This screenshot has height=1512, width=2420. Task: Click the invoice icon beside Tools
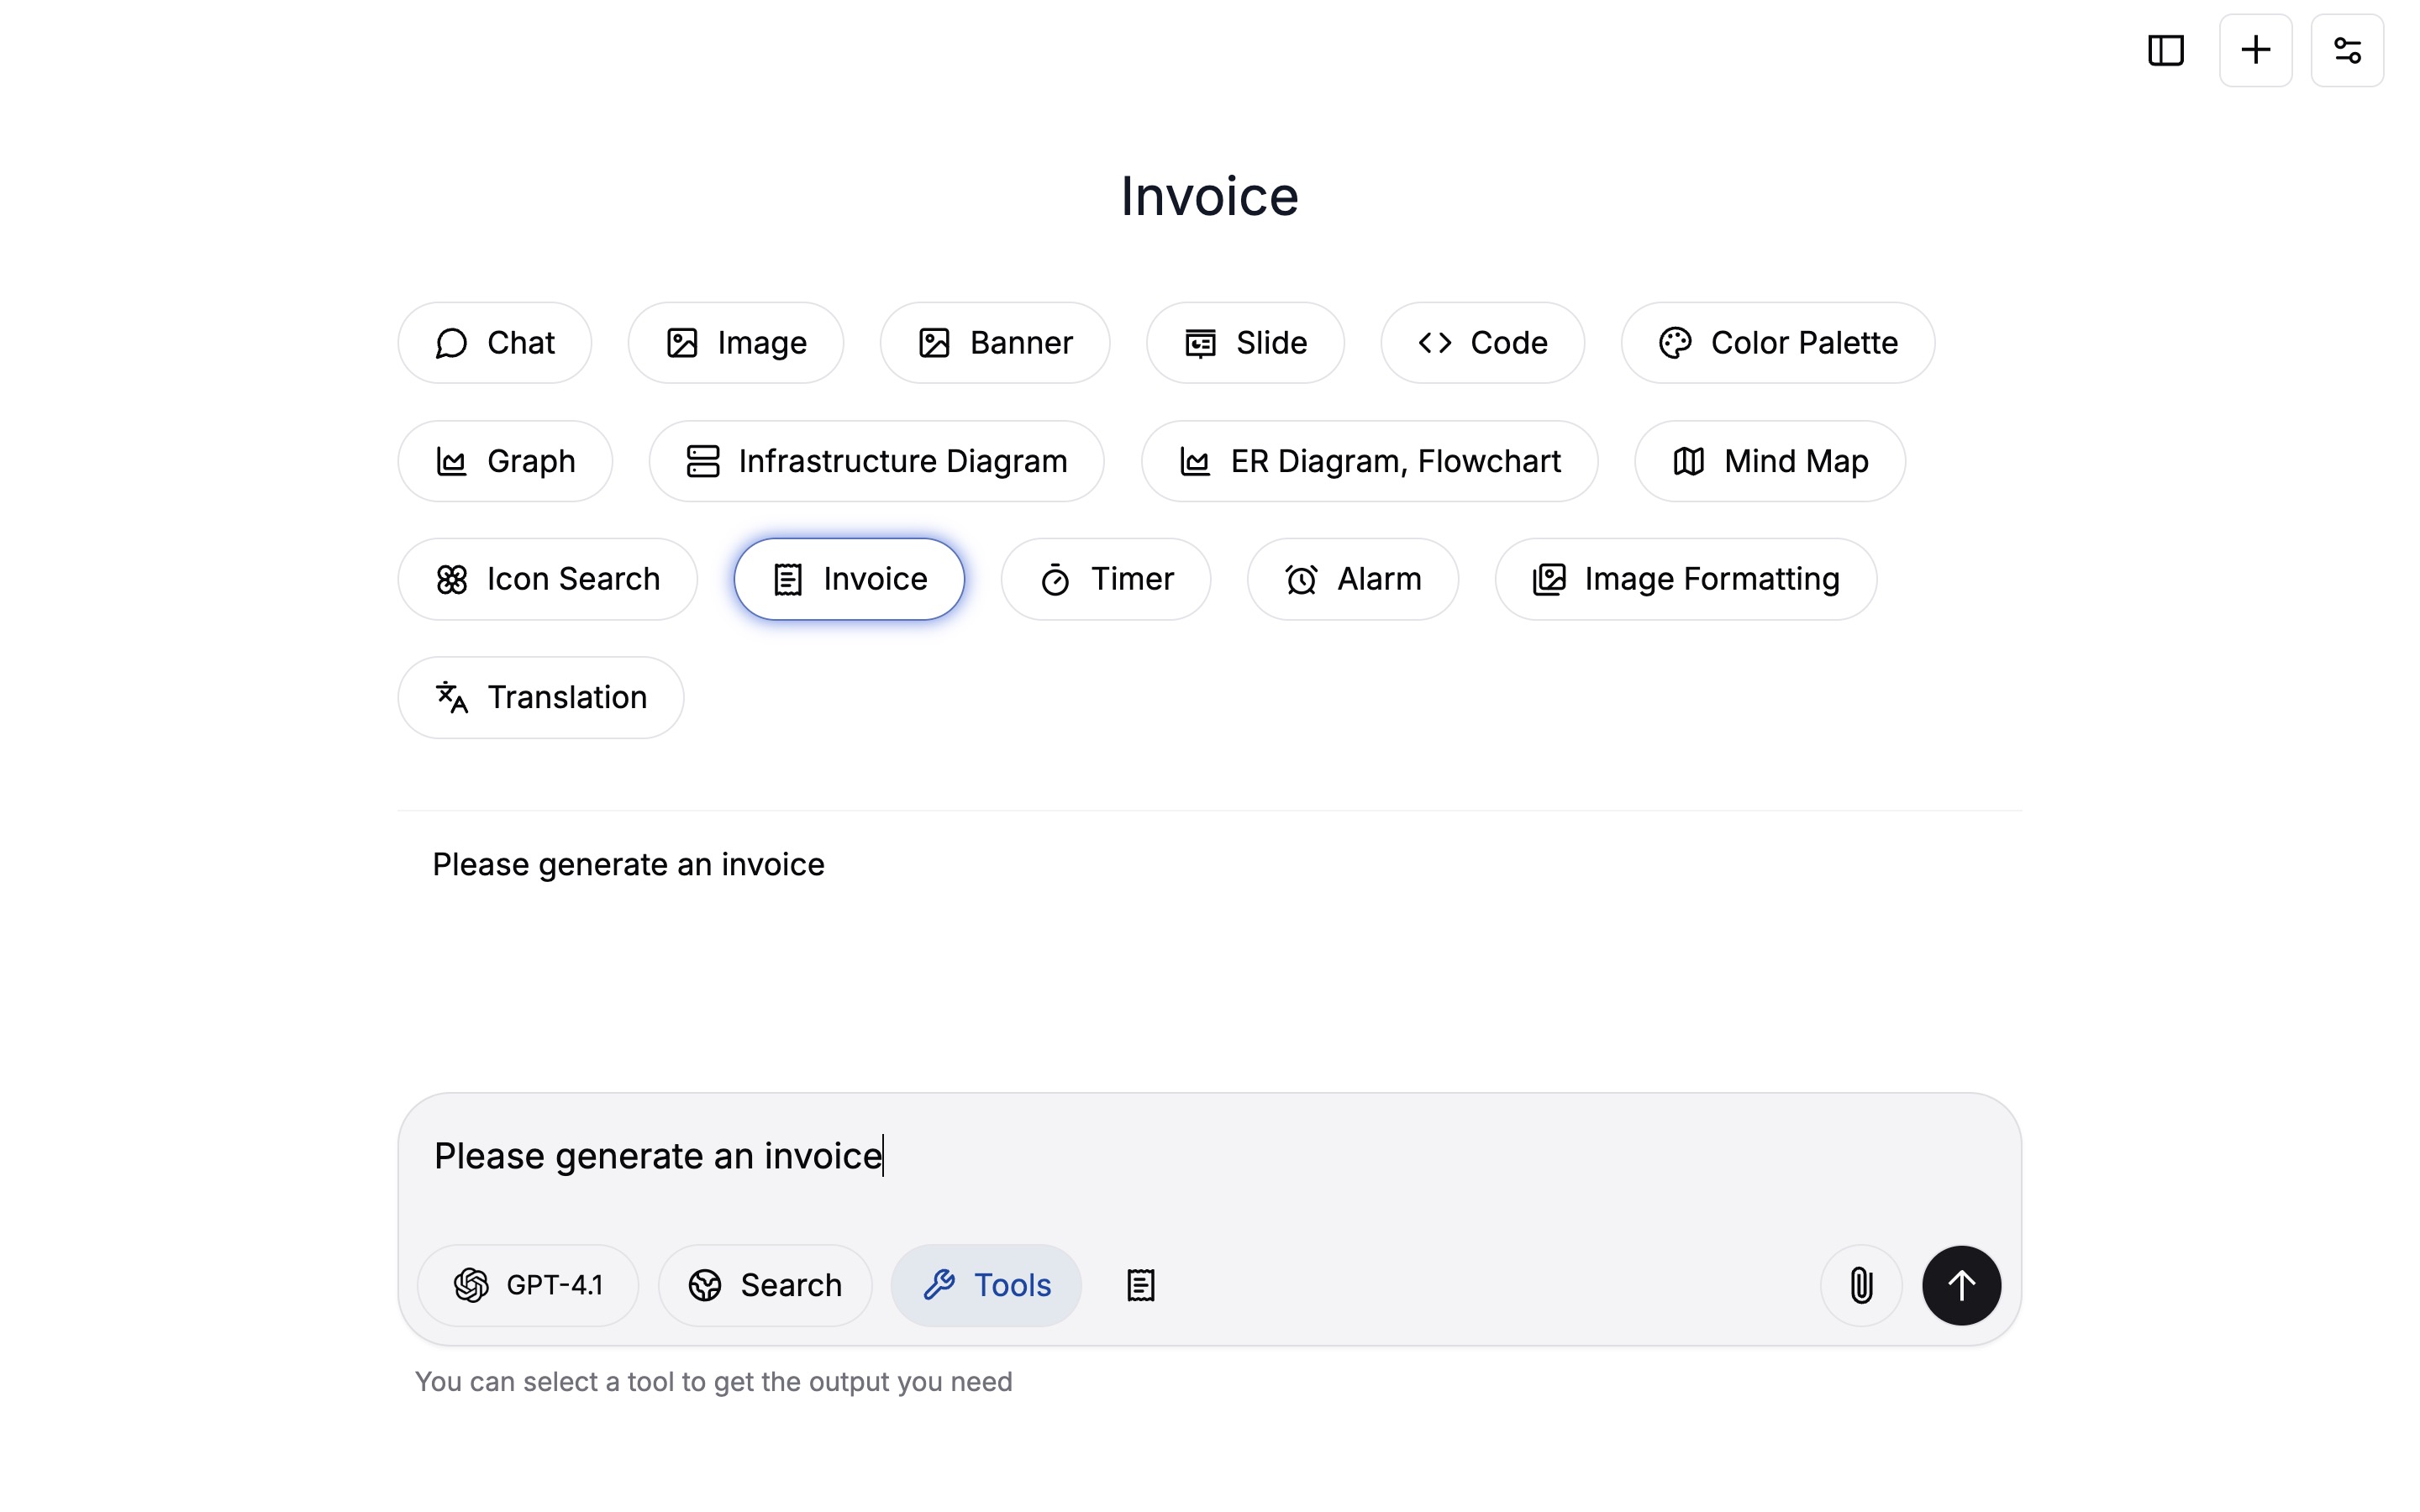click(x=1141, y=1285)
